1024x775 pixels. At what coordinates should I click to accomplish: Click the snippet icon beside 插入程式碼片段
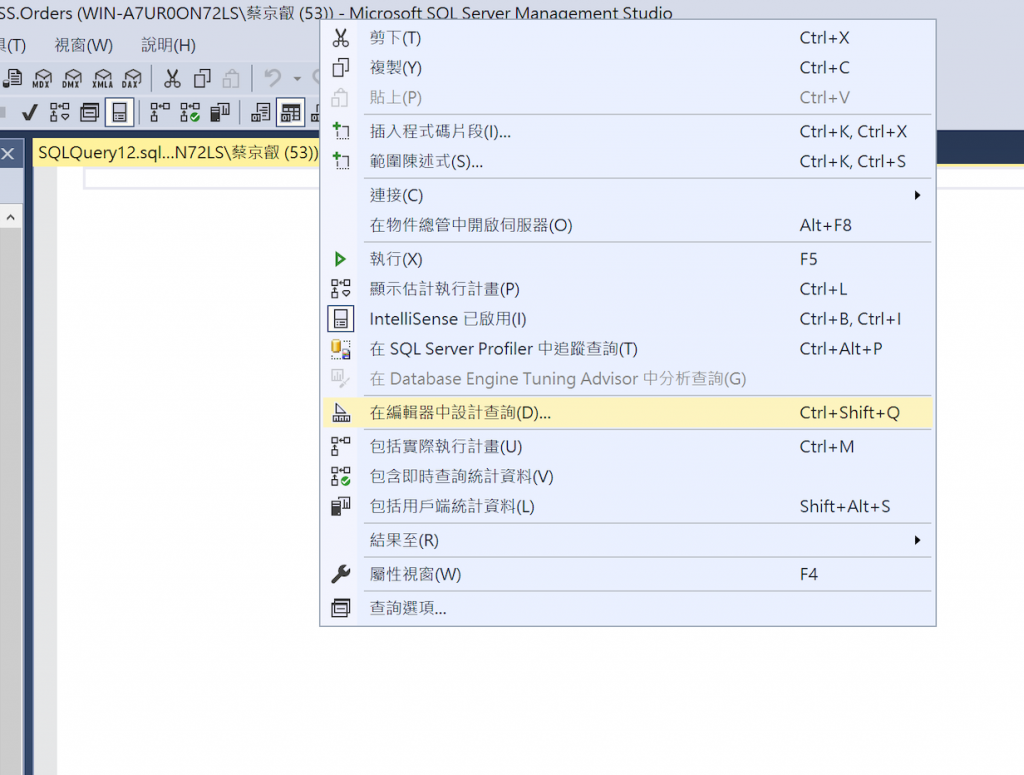pos(340,132)
